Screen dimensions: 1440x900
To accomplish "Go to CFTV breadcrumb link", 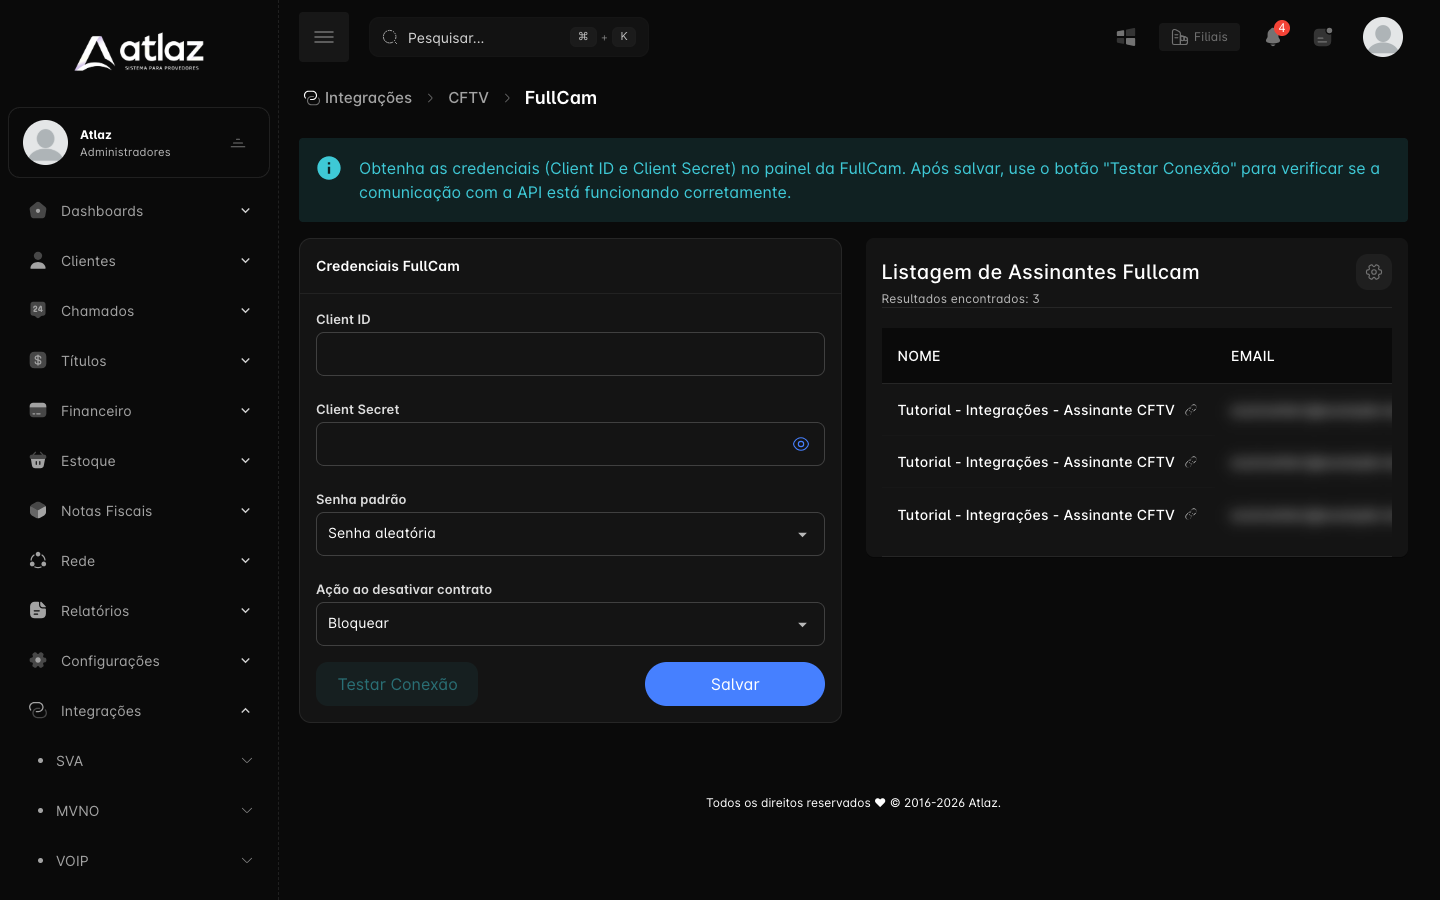I will 468,97.
